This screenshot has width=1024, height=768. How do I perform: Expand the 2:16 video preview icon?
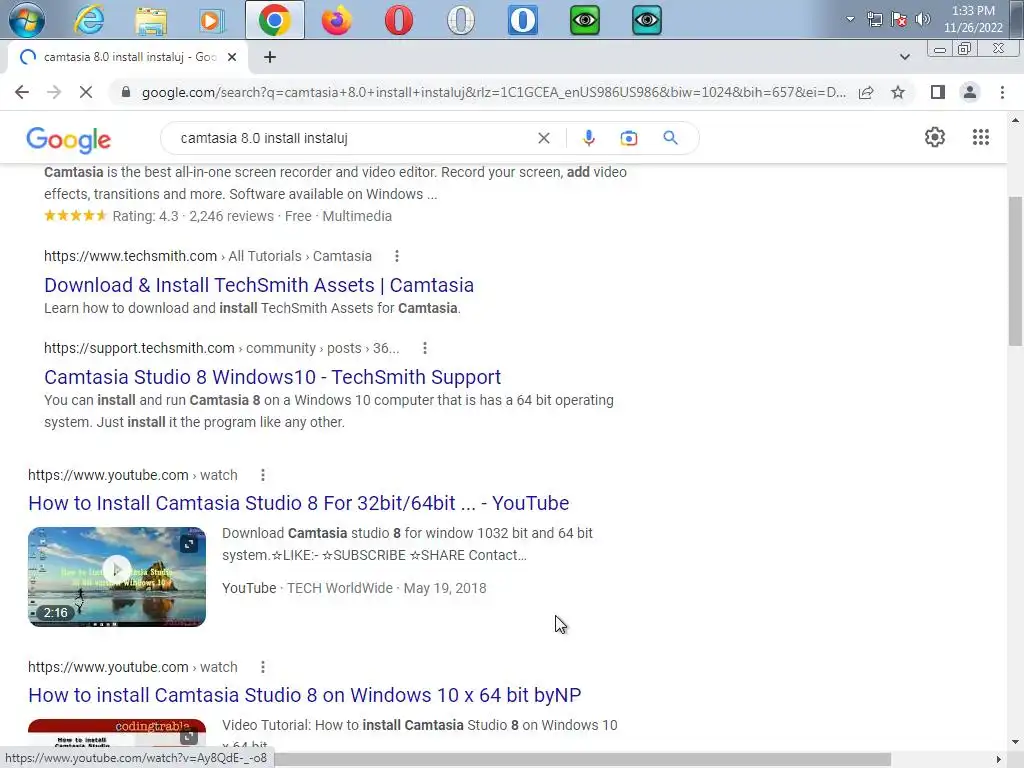(x=189, y=544)
